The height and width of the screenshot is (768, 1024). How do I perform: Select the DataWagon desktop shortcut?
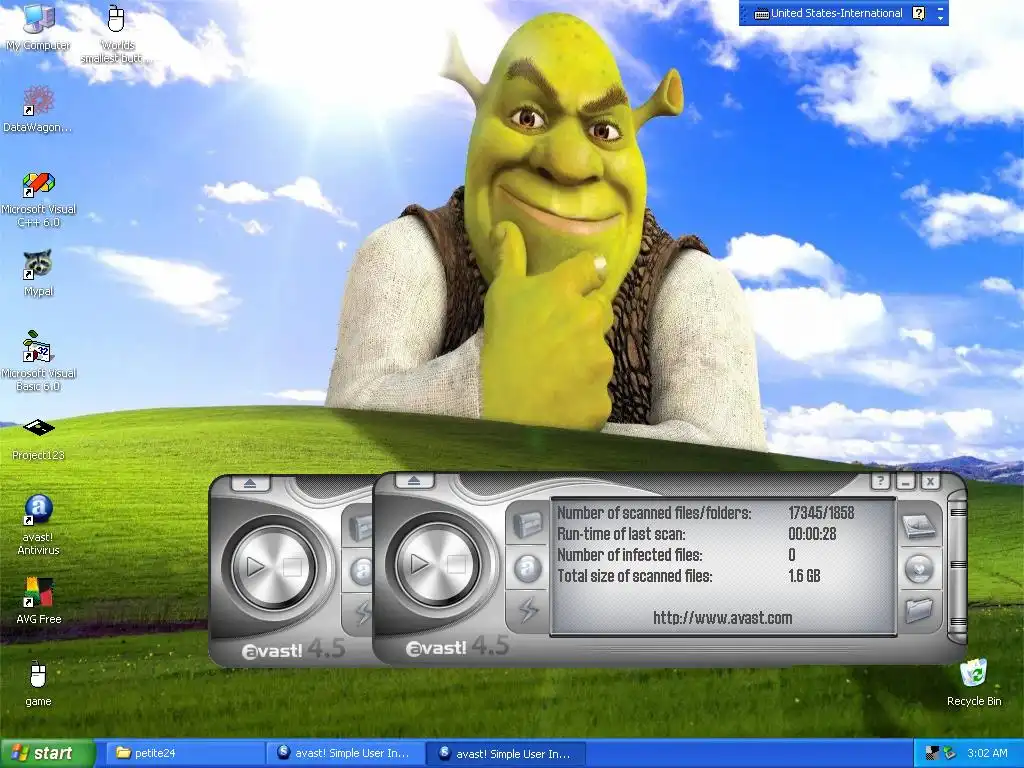coord(38,109)
